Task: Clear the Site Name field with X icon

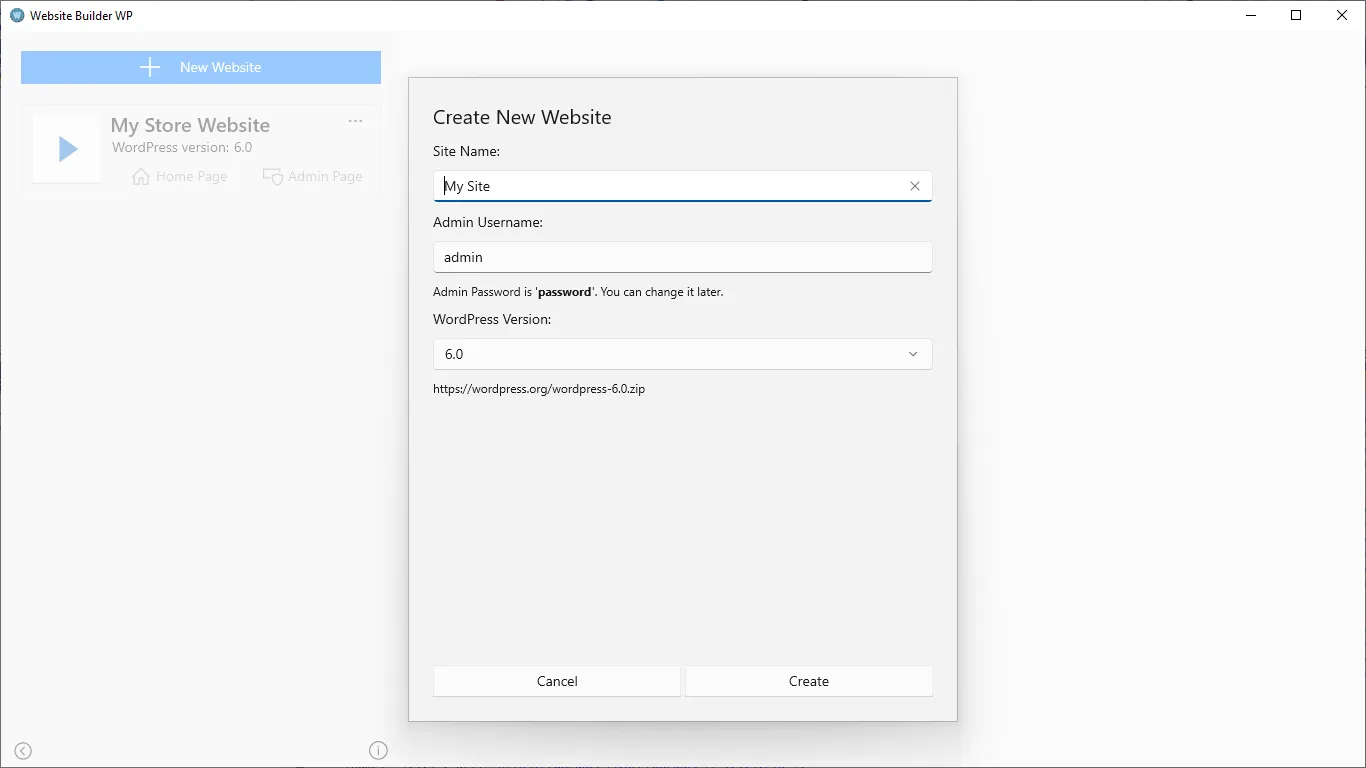Action: click(x=914, y=186)
